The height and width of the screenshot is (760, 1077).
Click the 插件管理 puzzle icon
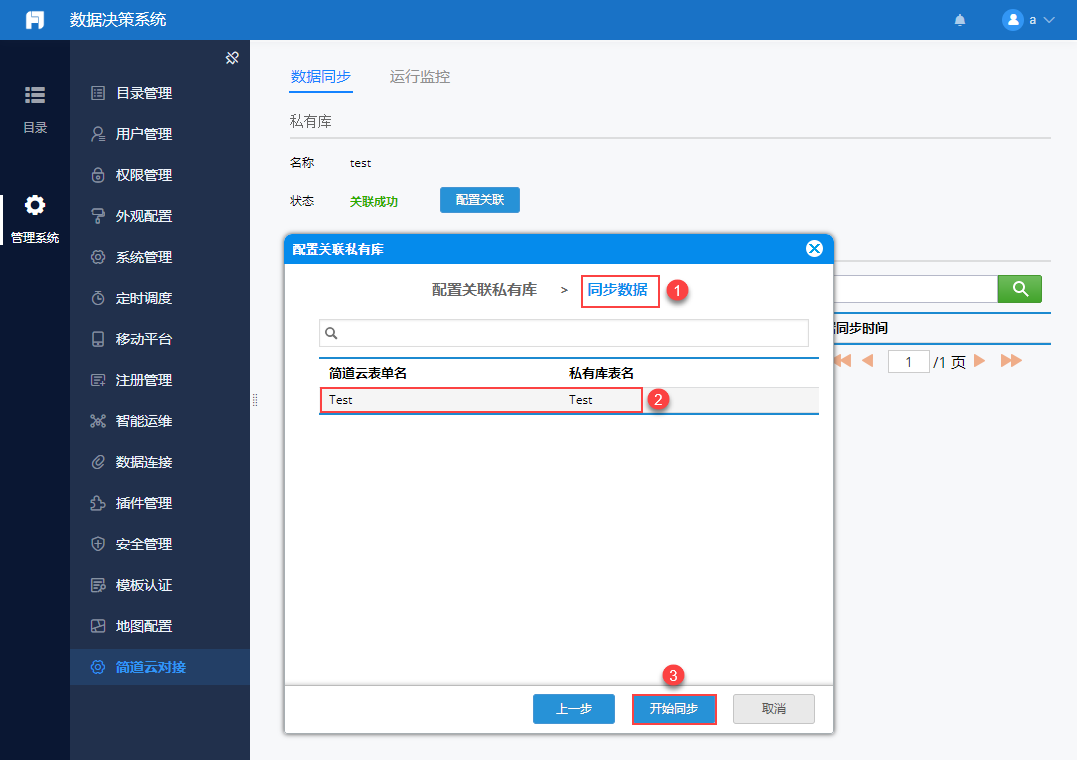(98, 503)
